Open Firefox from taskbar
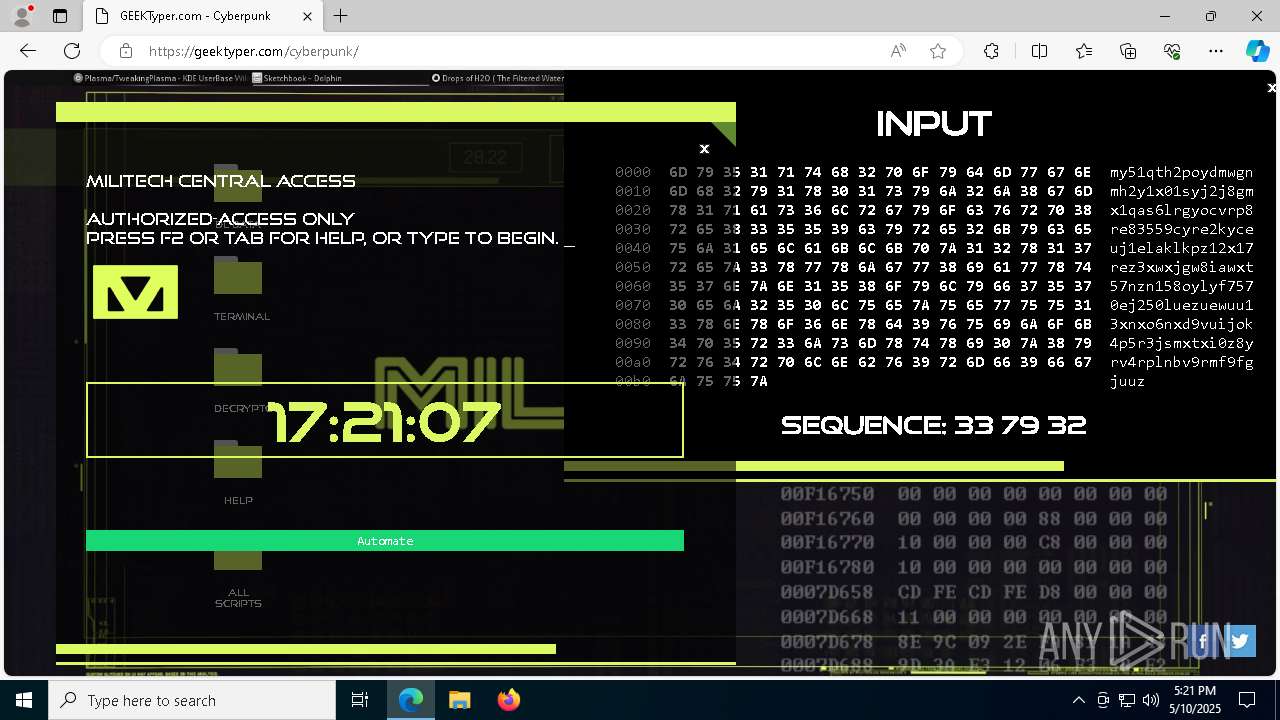This screenshot has height=720, width=1280. (508, 700)
